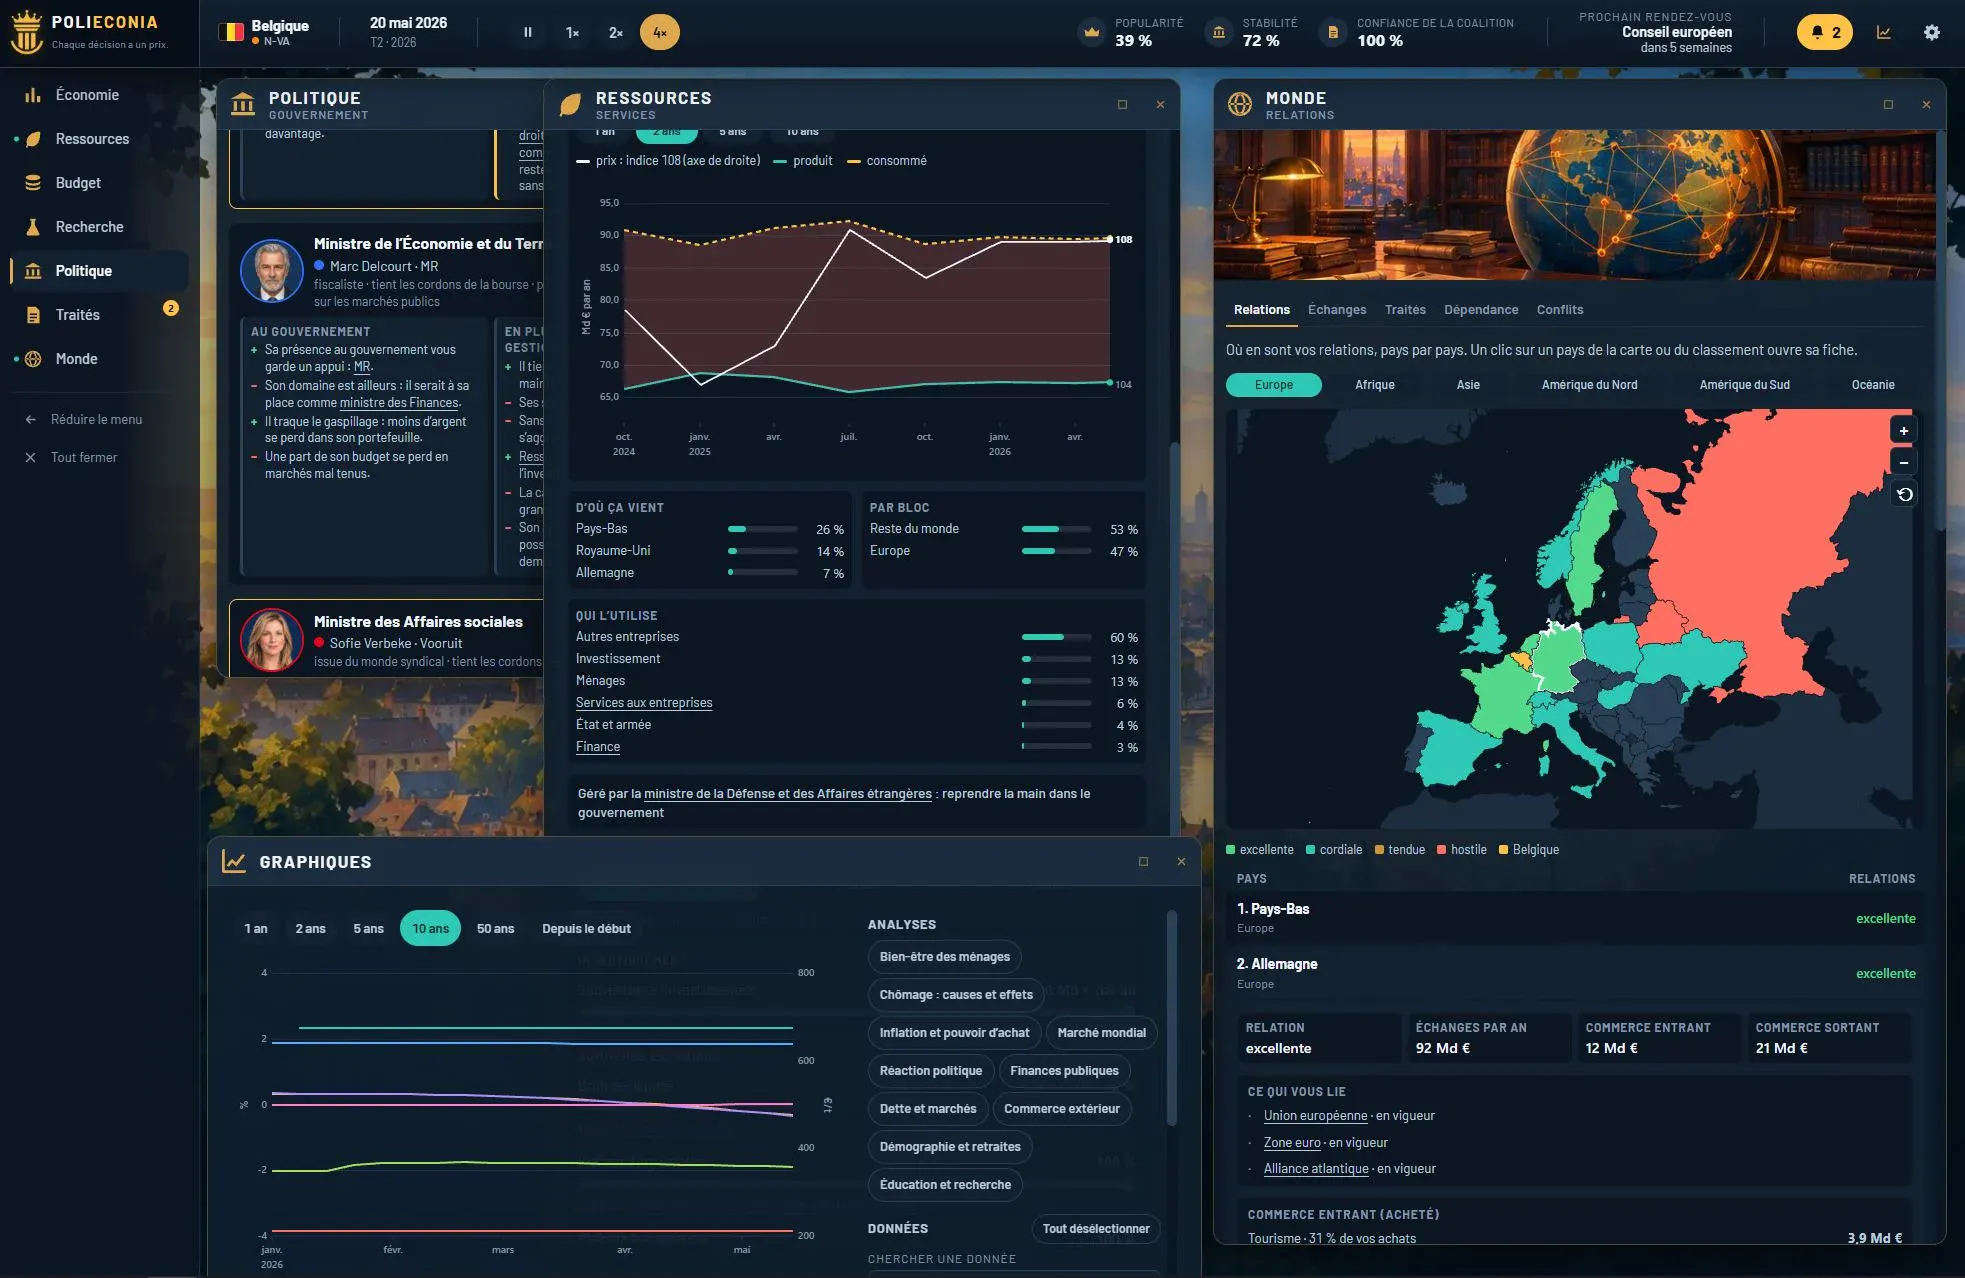Set game speed to 1×
The image size is (1965, 1278).
(572, 32)
